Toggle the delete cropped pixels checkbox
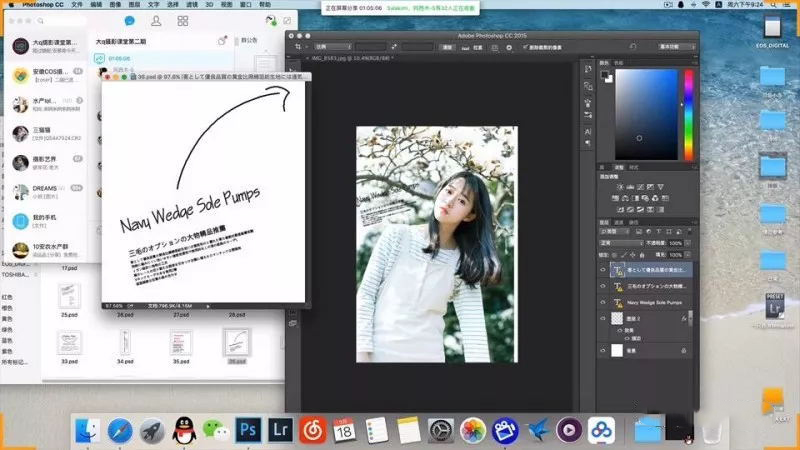The image size is (800, 450). click(x=525, y=47)
